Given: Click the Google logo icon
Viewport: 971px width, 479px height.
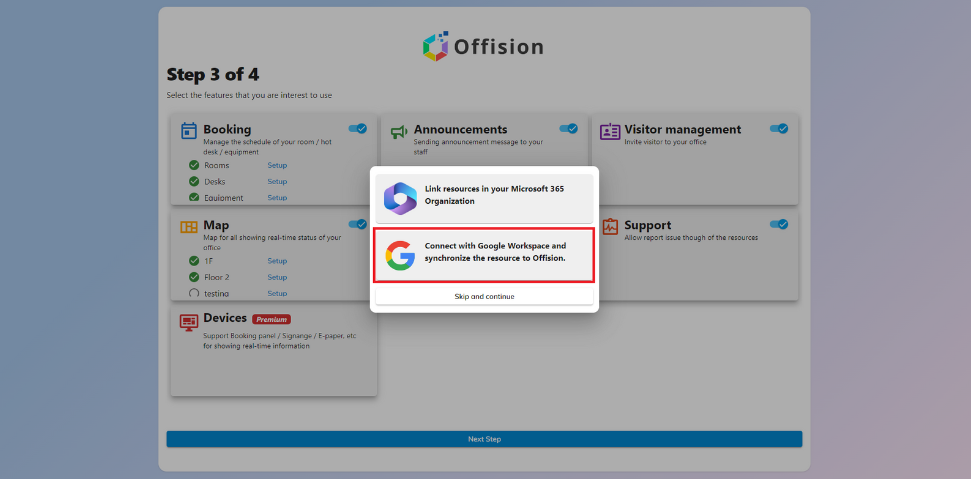Looking at the screenshot, I should tap(400, 256).
